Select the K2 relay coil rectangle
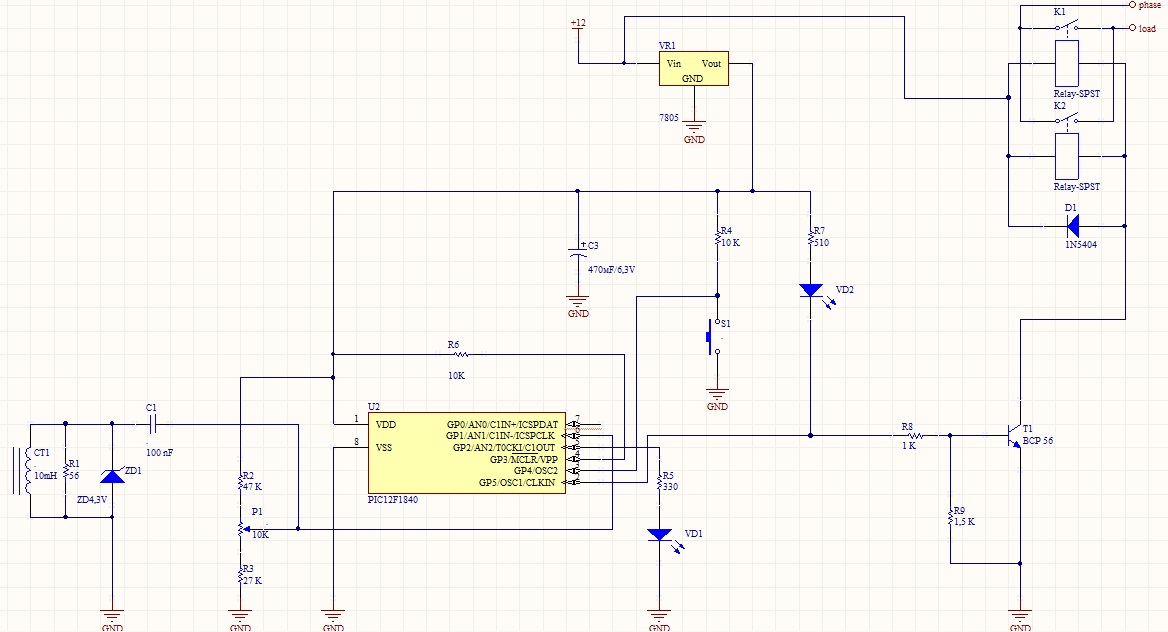The image size is (1168, 632). click(x=1067, y=157)
